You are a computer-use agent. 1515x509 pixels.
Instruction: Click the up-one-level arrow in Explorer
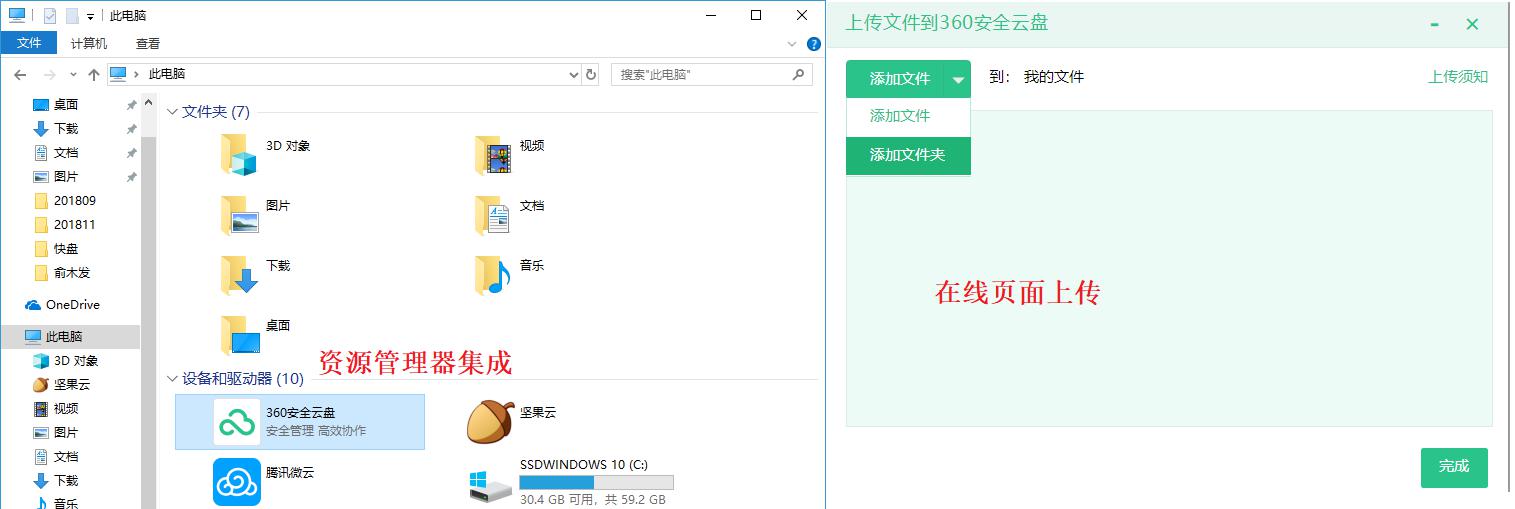94,74
